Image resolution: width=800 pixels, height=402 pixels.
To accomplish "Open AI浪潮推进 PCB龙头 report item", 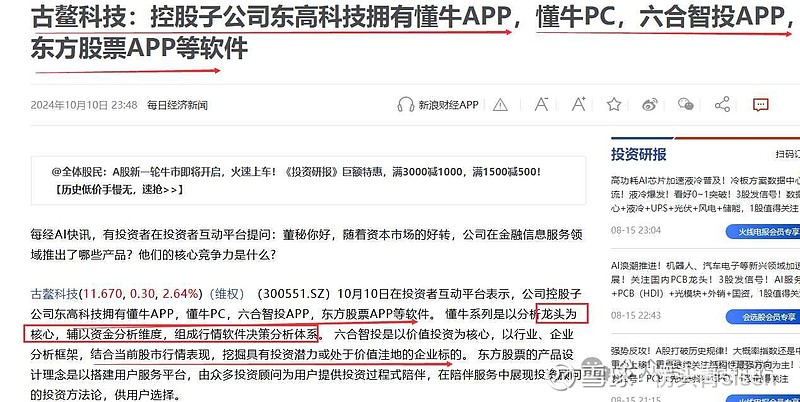I will coord(705,280).
